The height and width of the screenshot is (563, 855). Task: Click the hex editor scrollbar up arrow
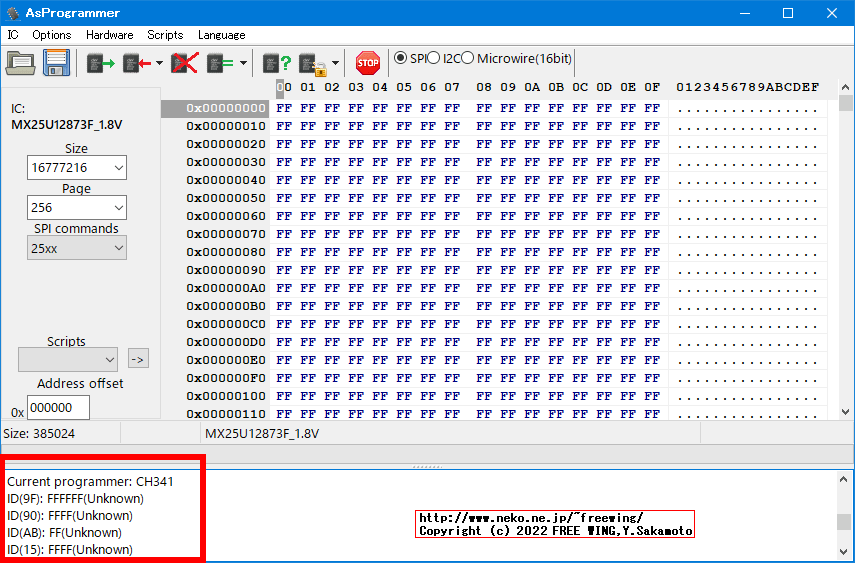[x=846, y=87]
